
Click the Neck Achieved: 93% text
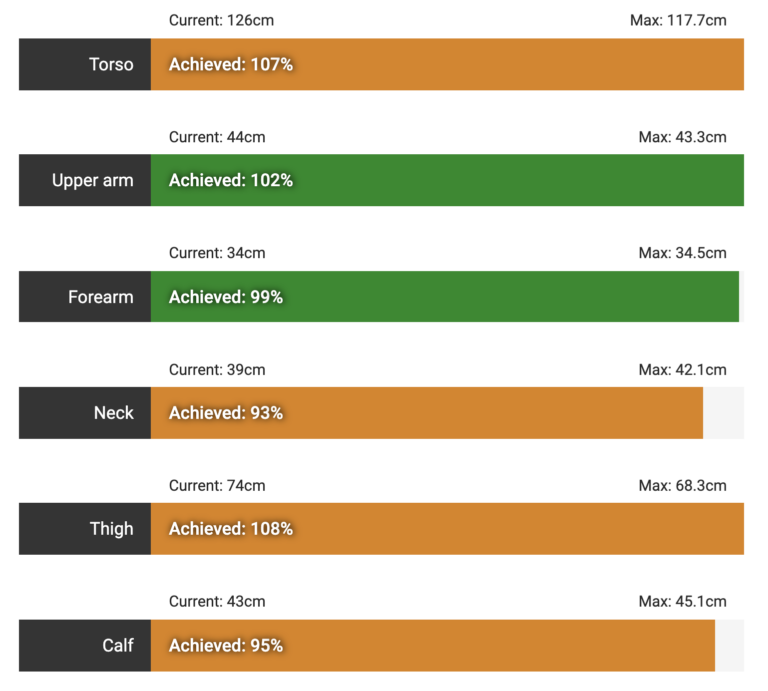point(226,413)
